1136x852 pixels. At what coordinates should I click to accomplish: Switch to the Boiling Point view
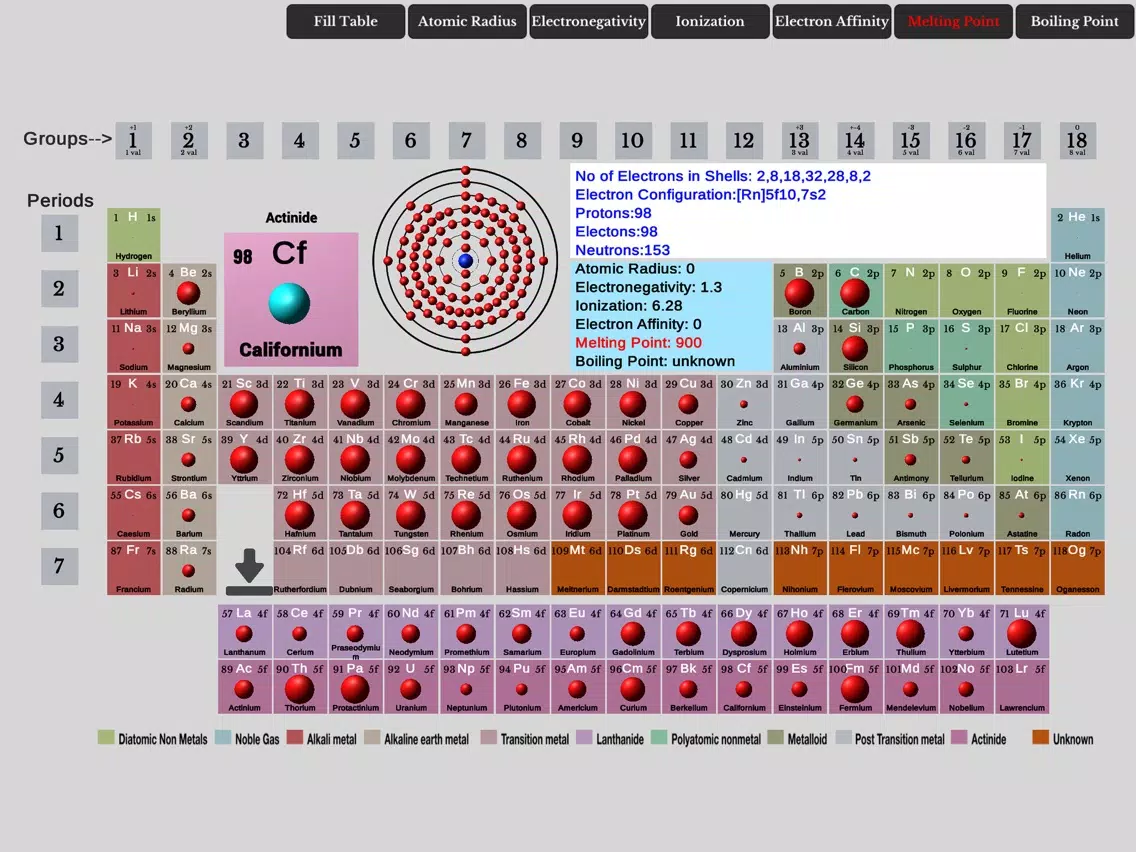coord(1074,21)
